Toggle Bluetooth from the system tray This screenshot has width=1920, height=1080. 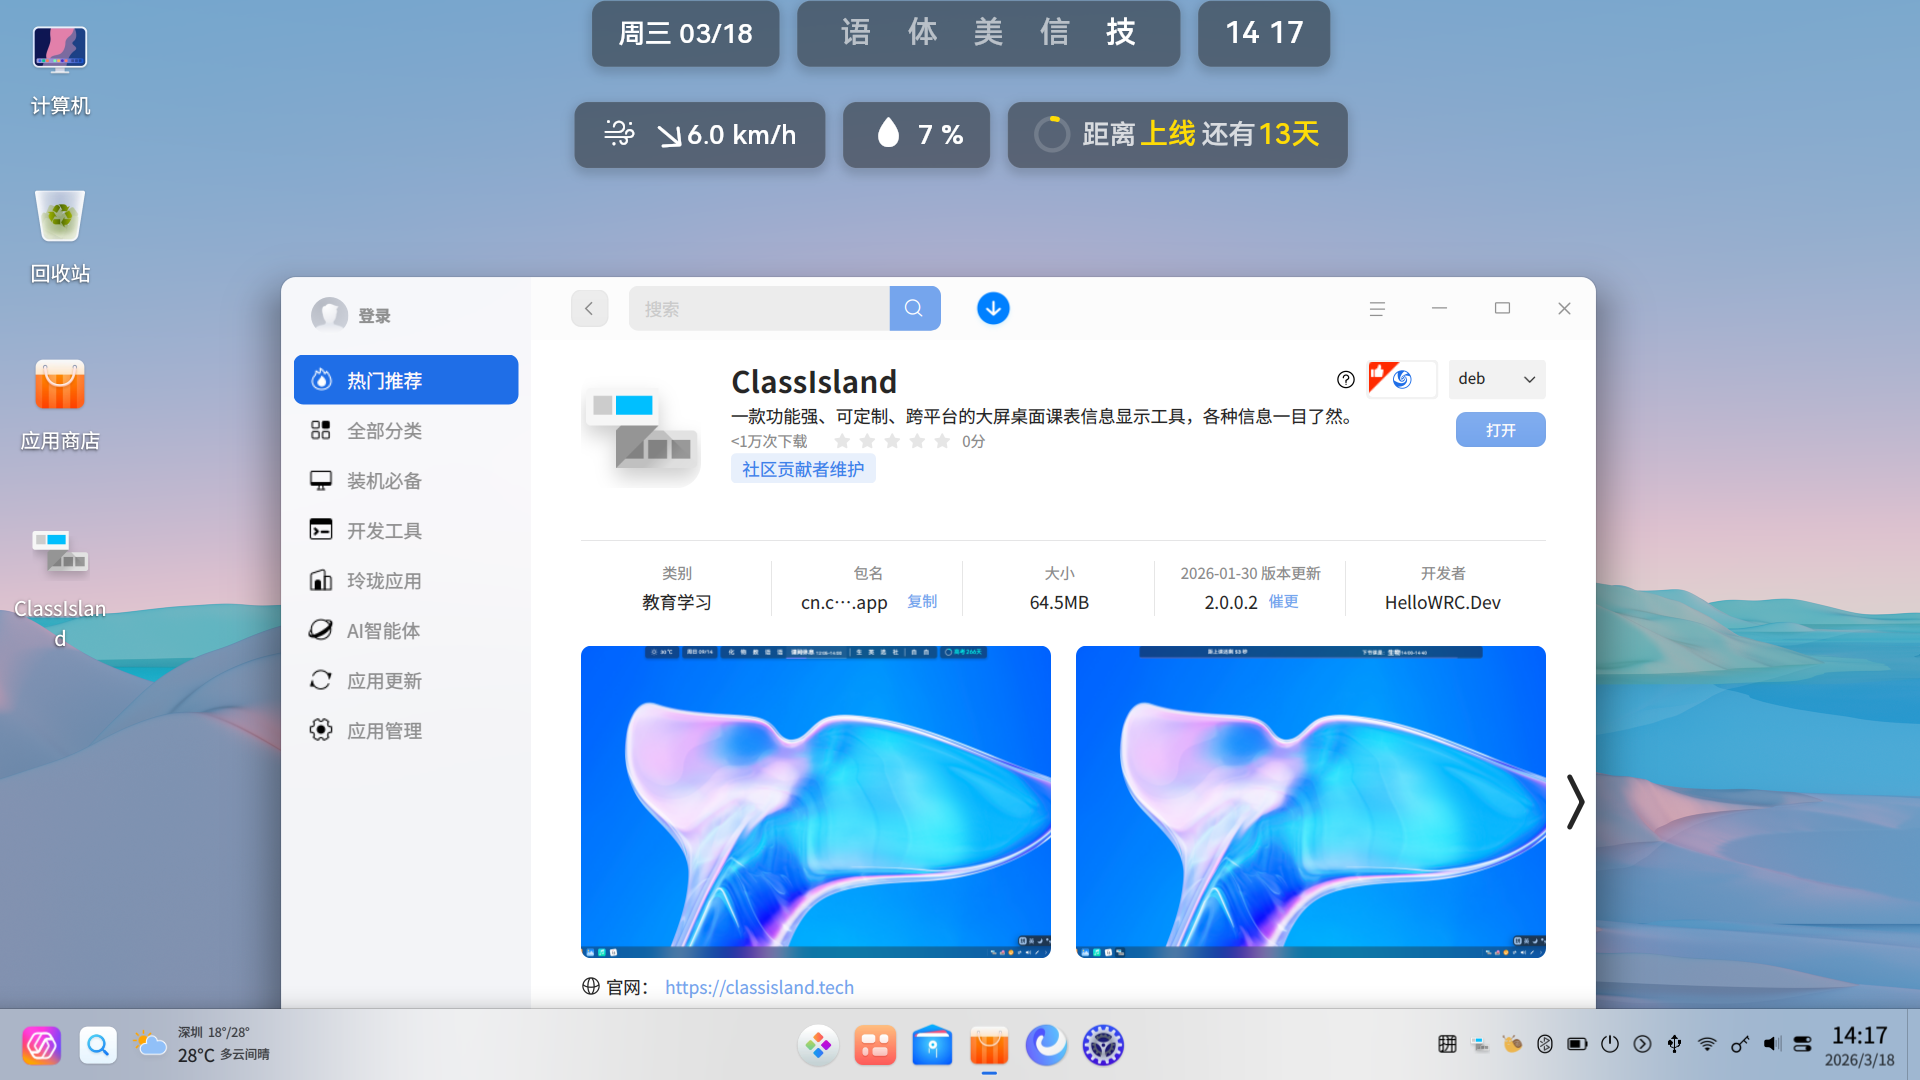point(1545,1044)
